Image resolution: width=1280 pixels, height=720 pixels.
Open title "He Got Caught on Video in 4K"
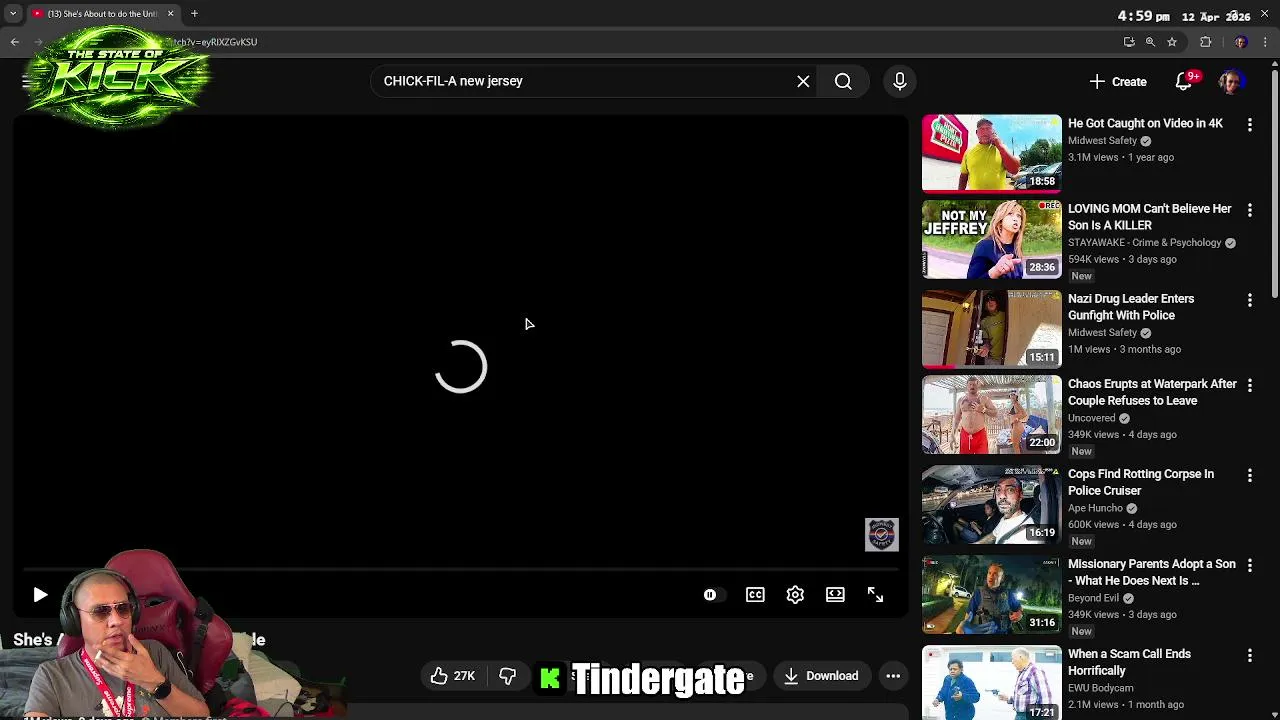(x=1145, y=123)
